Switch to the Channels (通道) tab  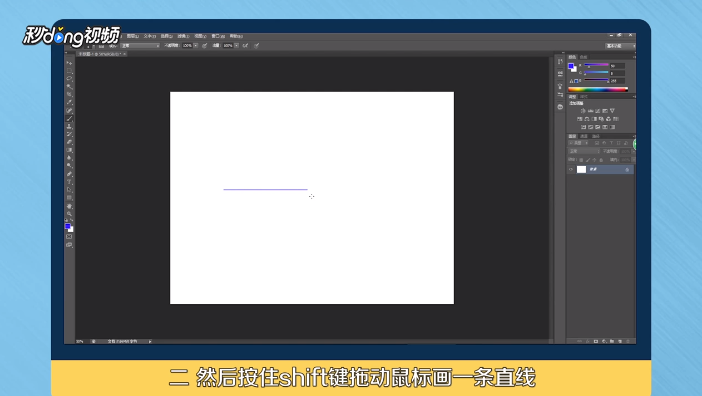pyautogui.click(x=584, y=136)
